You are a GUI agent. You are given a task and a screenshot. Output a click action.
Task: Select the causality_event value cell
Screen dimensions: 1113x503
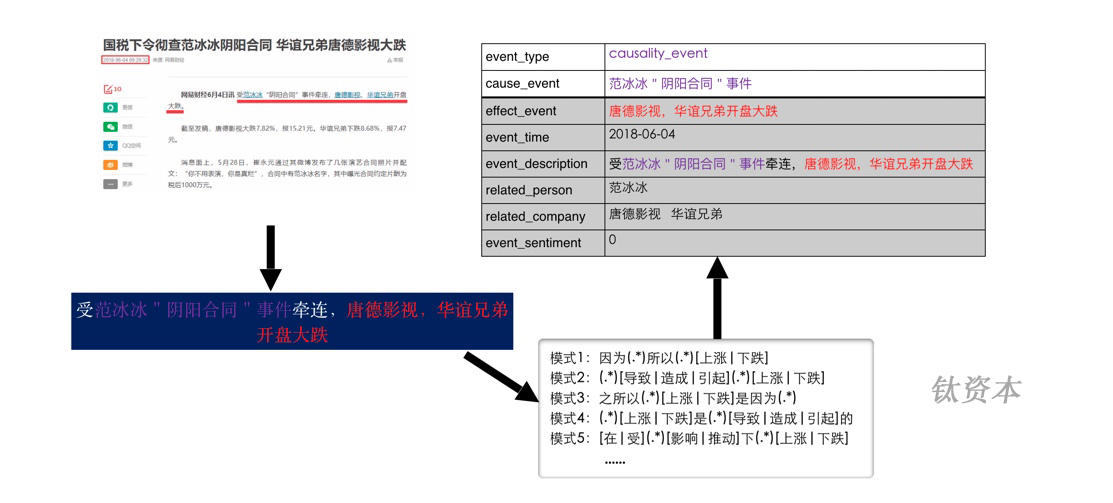[x=794, y=57]
